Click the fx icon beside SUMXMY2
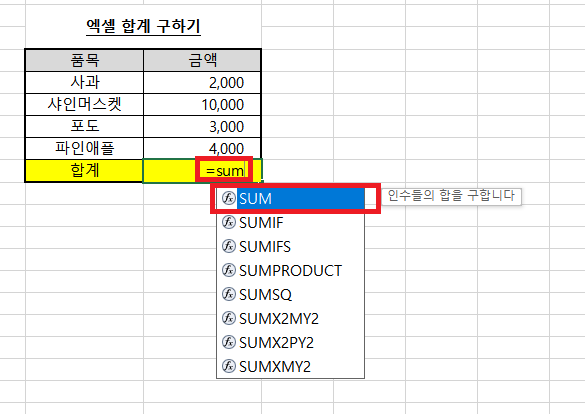The image size is (585, 414). tap(229, 366)
